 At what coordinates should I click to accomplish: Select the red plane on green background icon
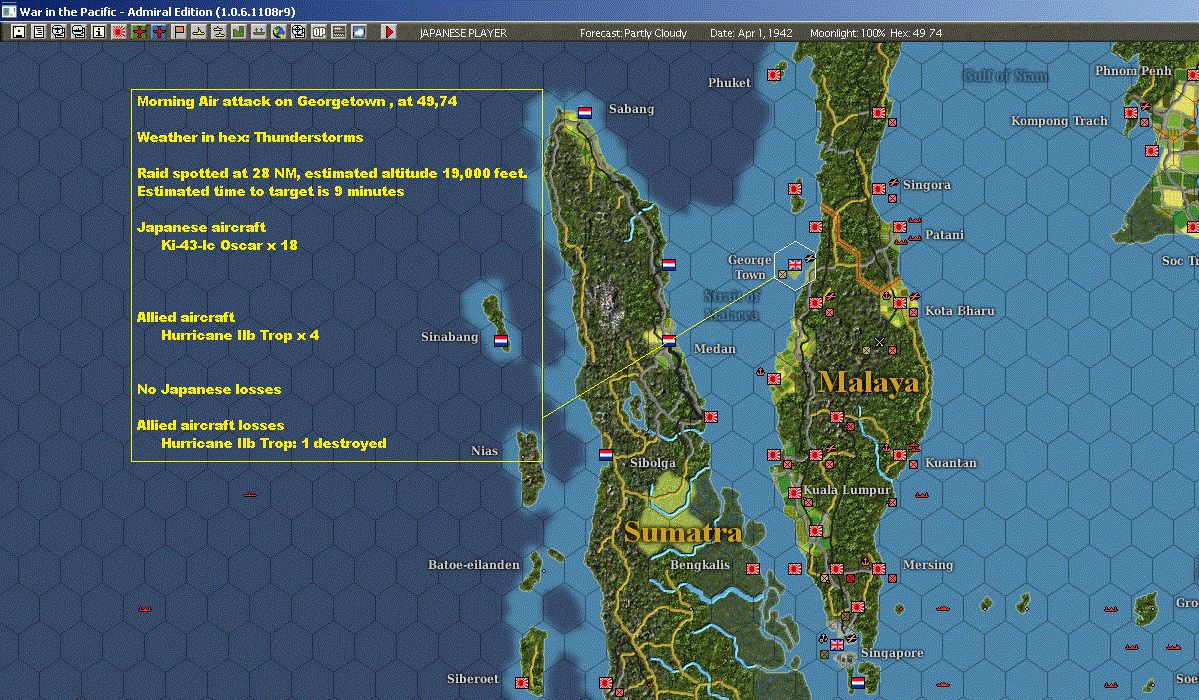tap(138, 32)
